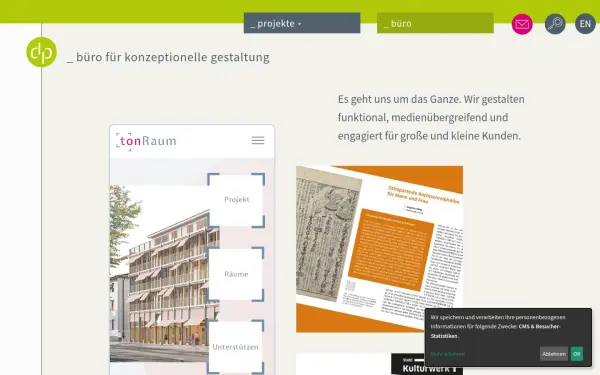Click the green dp logo

tap(41, 52)
